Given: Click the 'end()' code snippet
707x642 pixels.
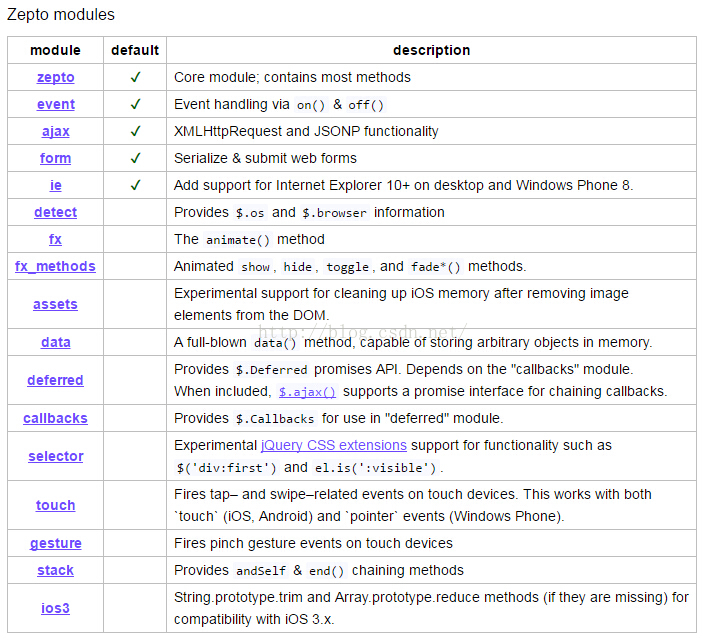Looking at the screenshot, I should [326, 571].
